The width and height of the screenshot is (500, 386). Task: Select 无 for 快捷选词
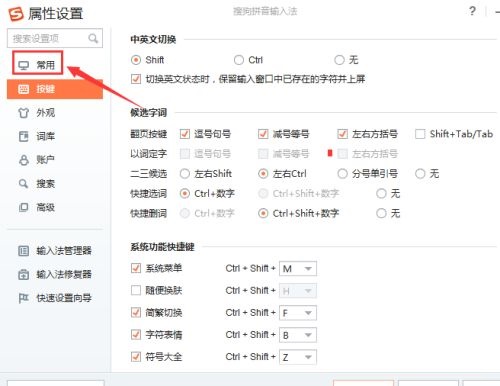click(x=381, y=194)
